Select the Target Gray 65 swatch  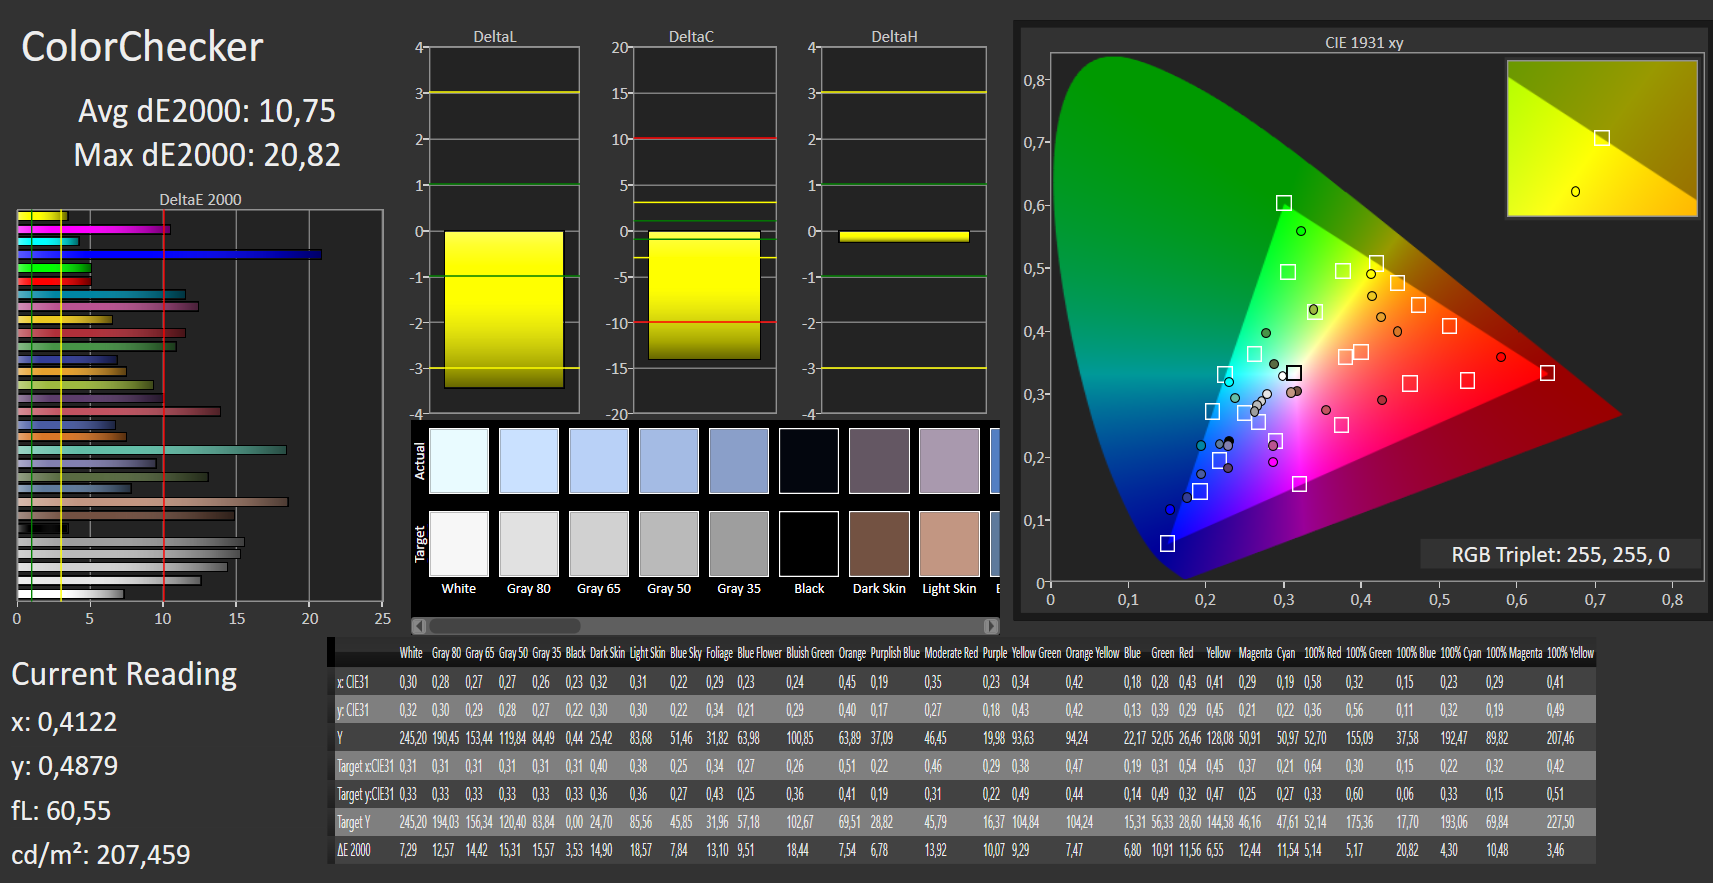(x=599, y=544)
